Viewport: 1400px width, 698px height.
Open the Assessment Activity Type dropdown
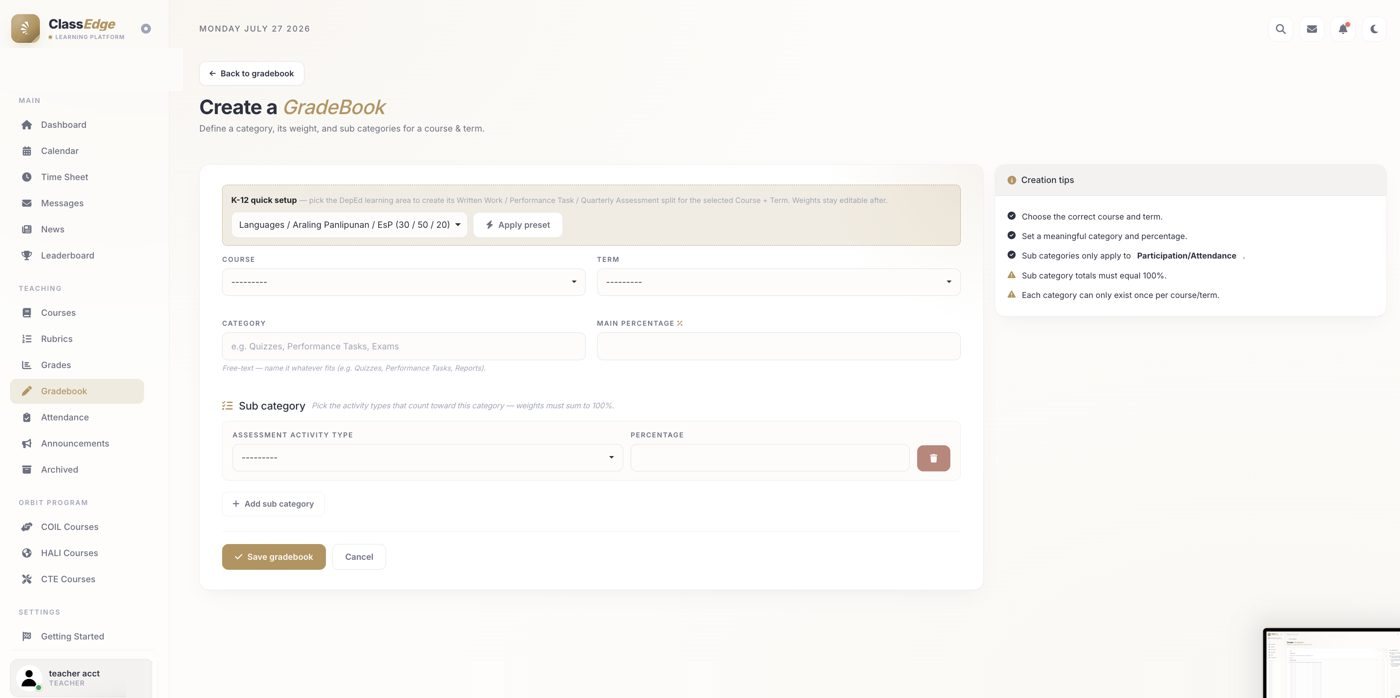point(427,458)
